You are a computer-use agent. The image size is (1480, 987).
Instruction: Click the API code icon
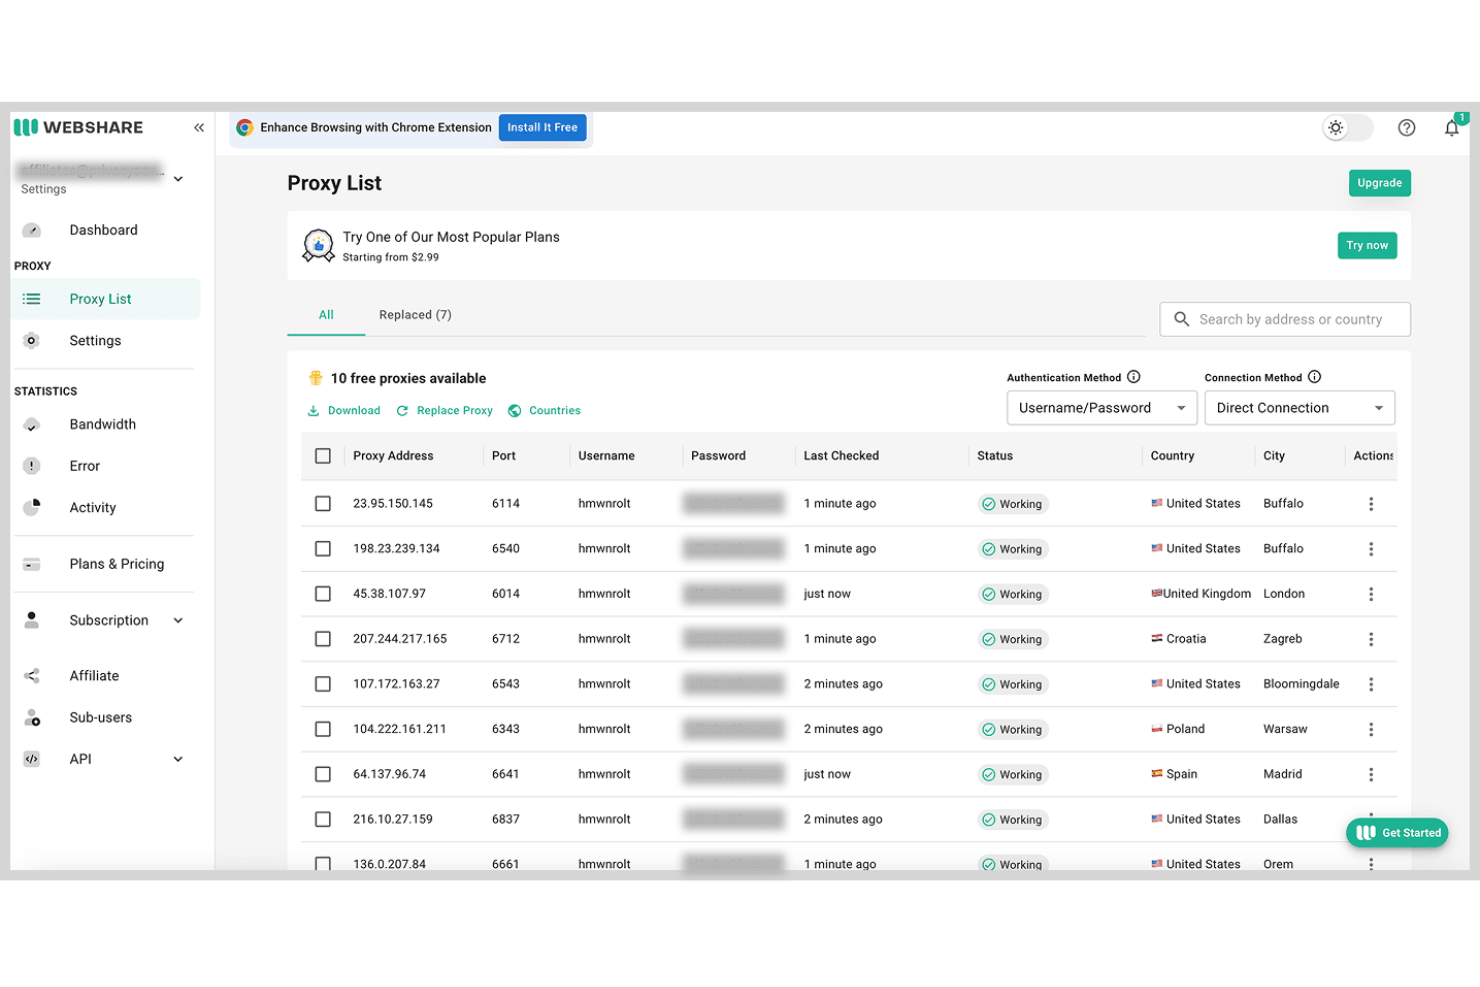click(32, 759)
